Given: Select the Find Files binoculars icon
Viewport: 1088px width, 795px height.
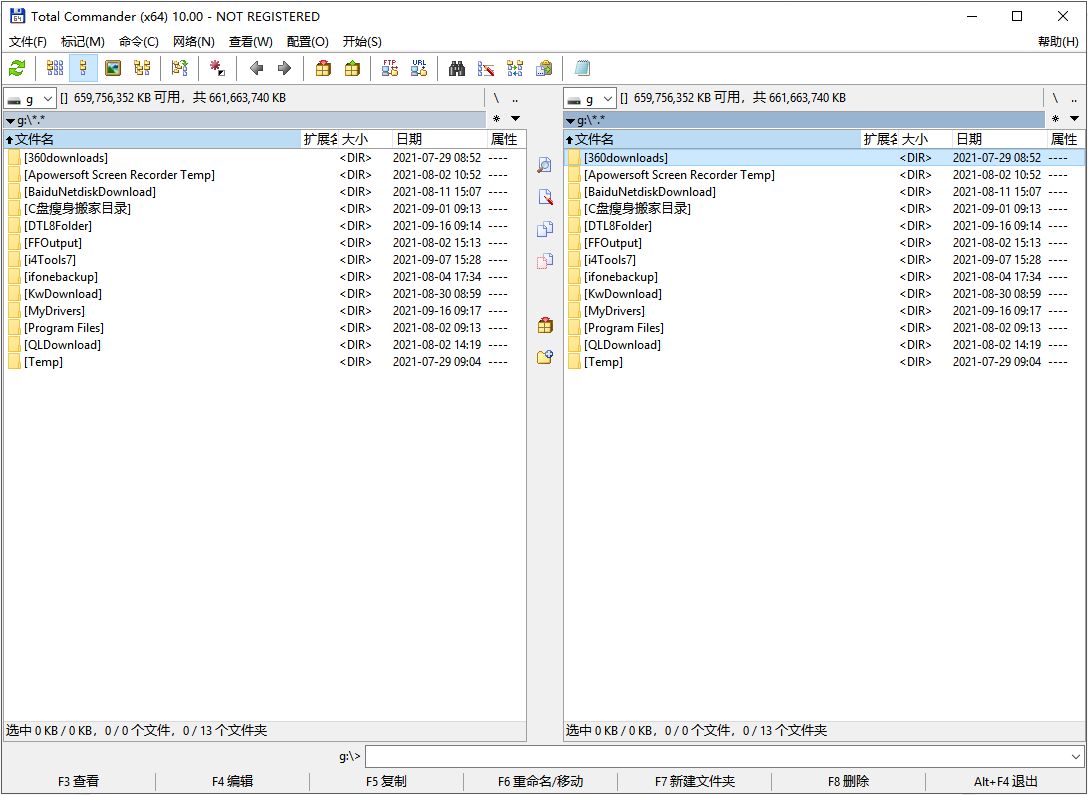Looking at the screenshot, I should pos(455,68).
